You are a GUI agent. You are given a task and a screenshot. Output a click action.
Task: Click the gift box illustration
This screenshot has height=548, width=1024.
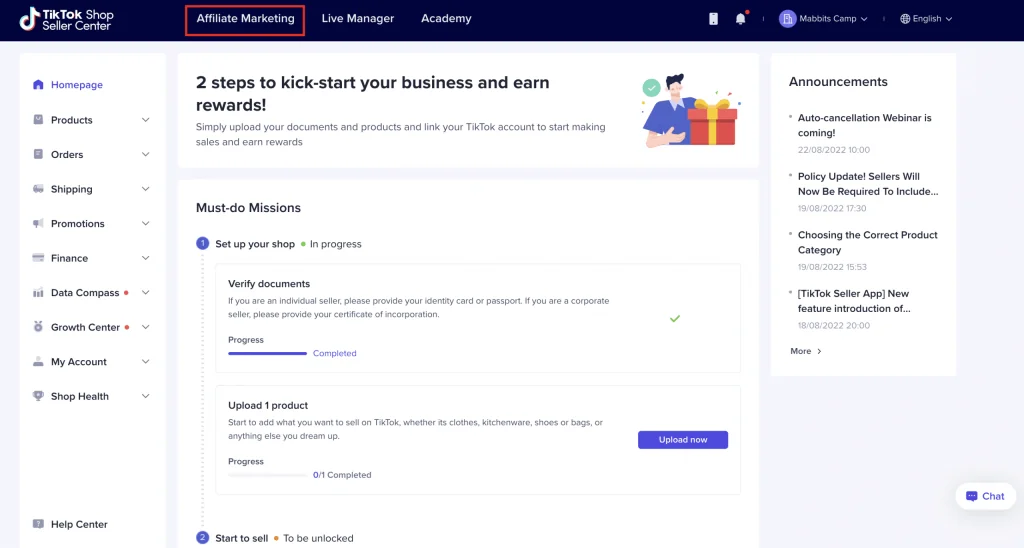coord(712,121)
